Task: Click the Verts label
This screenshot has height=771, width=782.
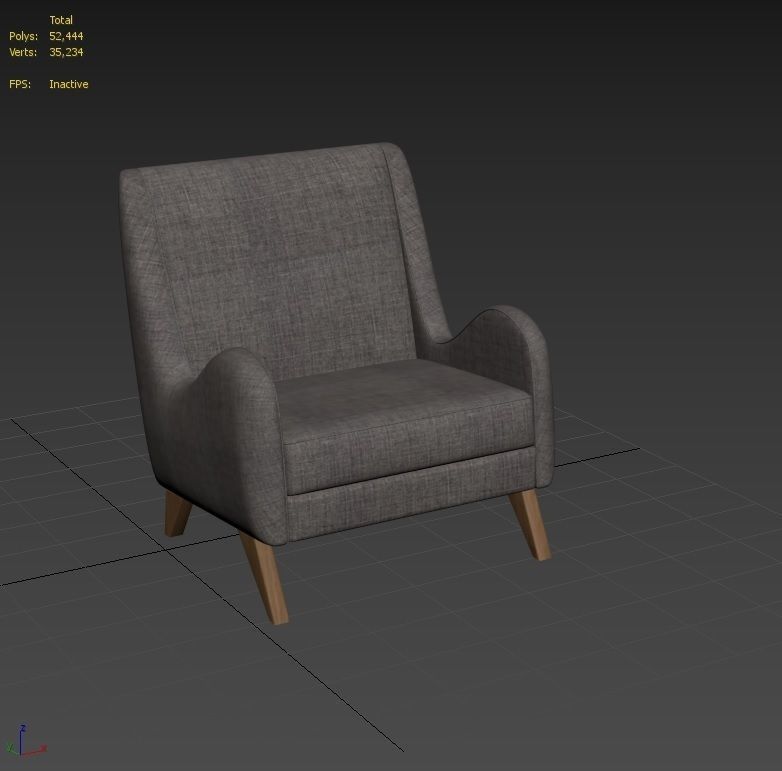Action: 23,52
